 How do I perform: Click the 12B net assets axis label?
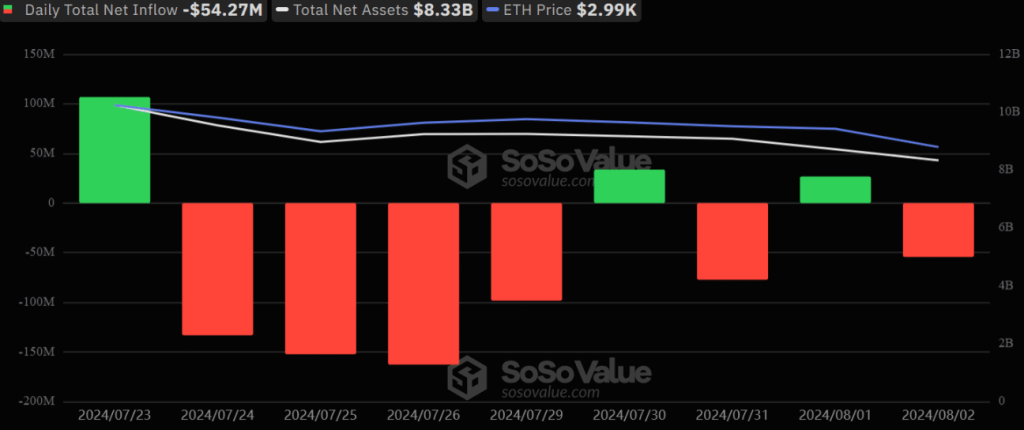coord(1010,54)
